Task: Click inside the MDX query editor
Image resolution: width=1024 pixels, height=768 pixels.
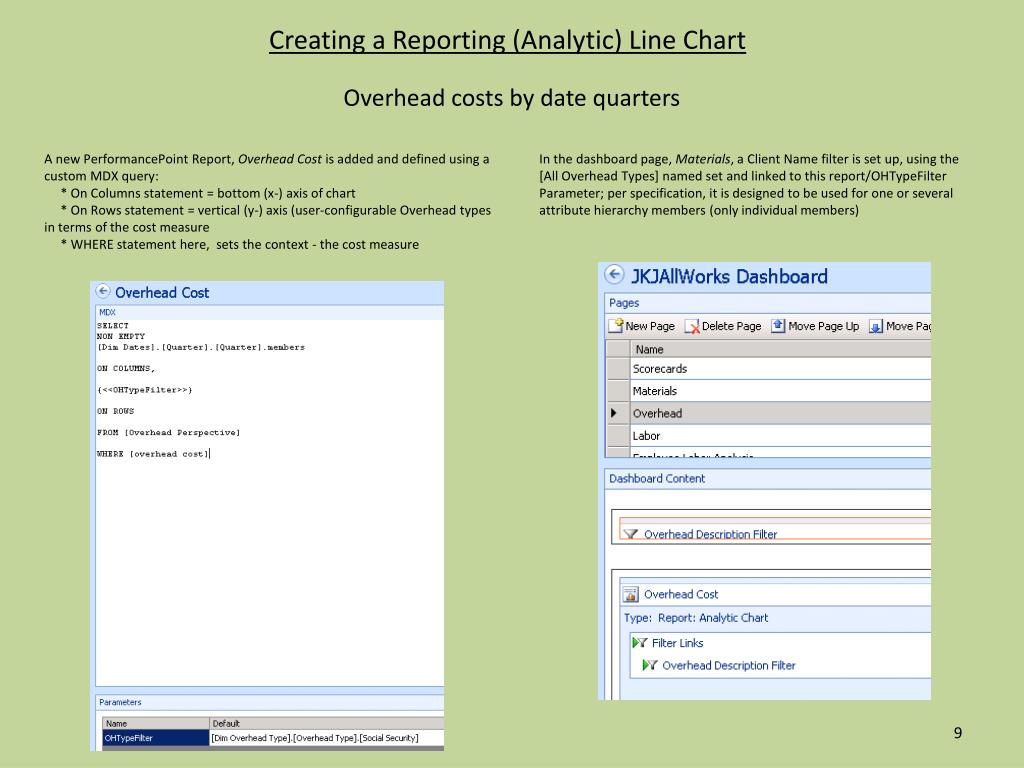Action: click(x=270, y=503)
